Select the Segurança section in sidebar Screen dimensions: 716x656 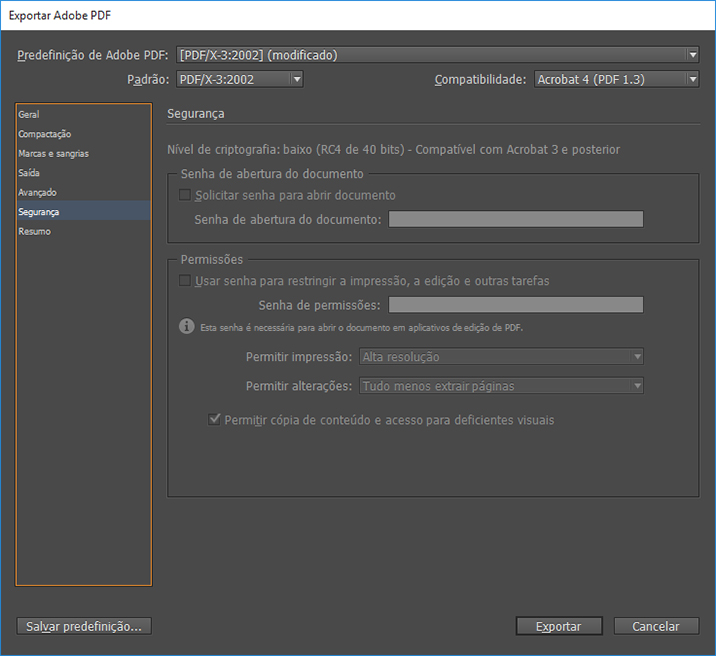click(x=39, y=212)
